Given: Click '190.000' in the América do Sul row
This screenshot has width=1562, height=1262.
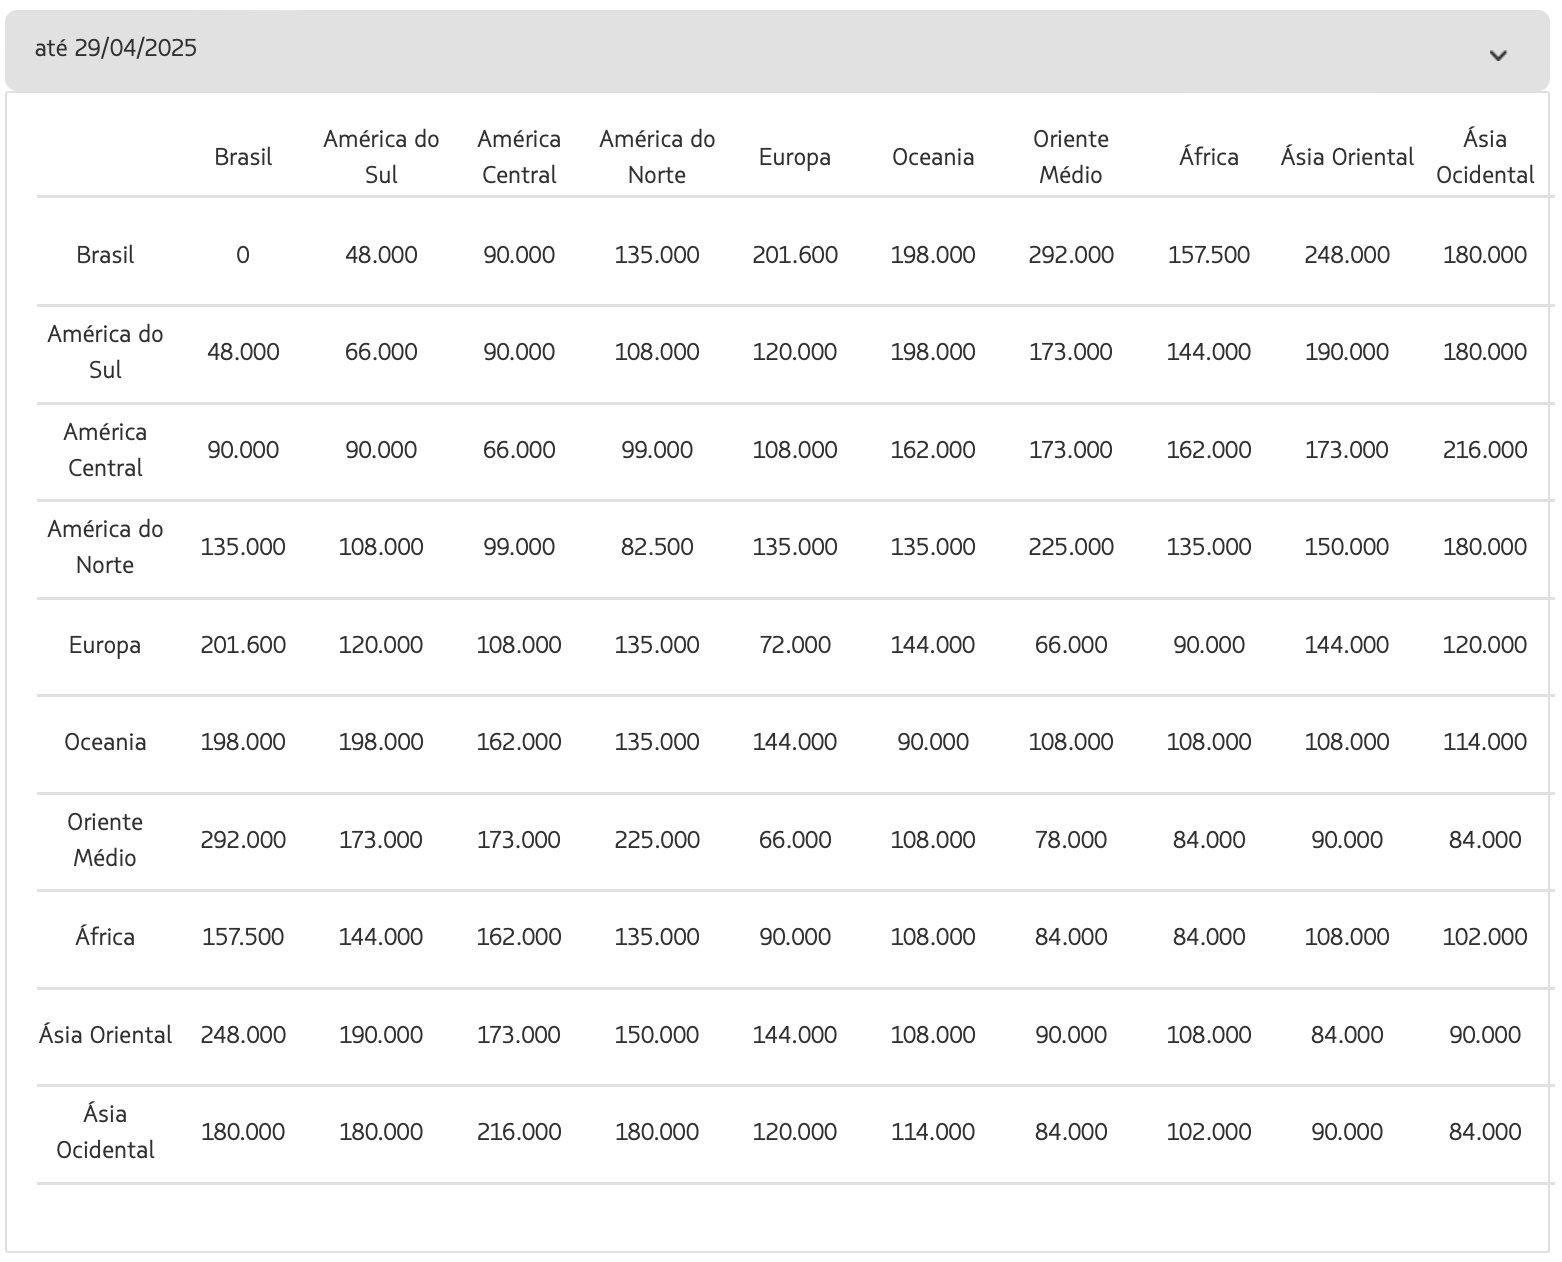Looking at the screenshot, I should pyautogui.click(x=1347, y=352).
